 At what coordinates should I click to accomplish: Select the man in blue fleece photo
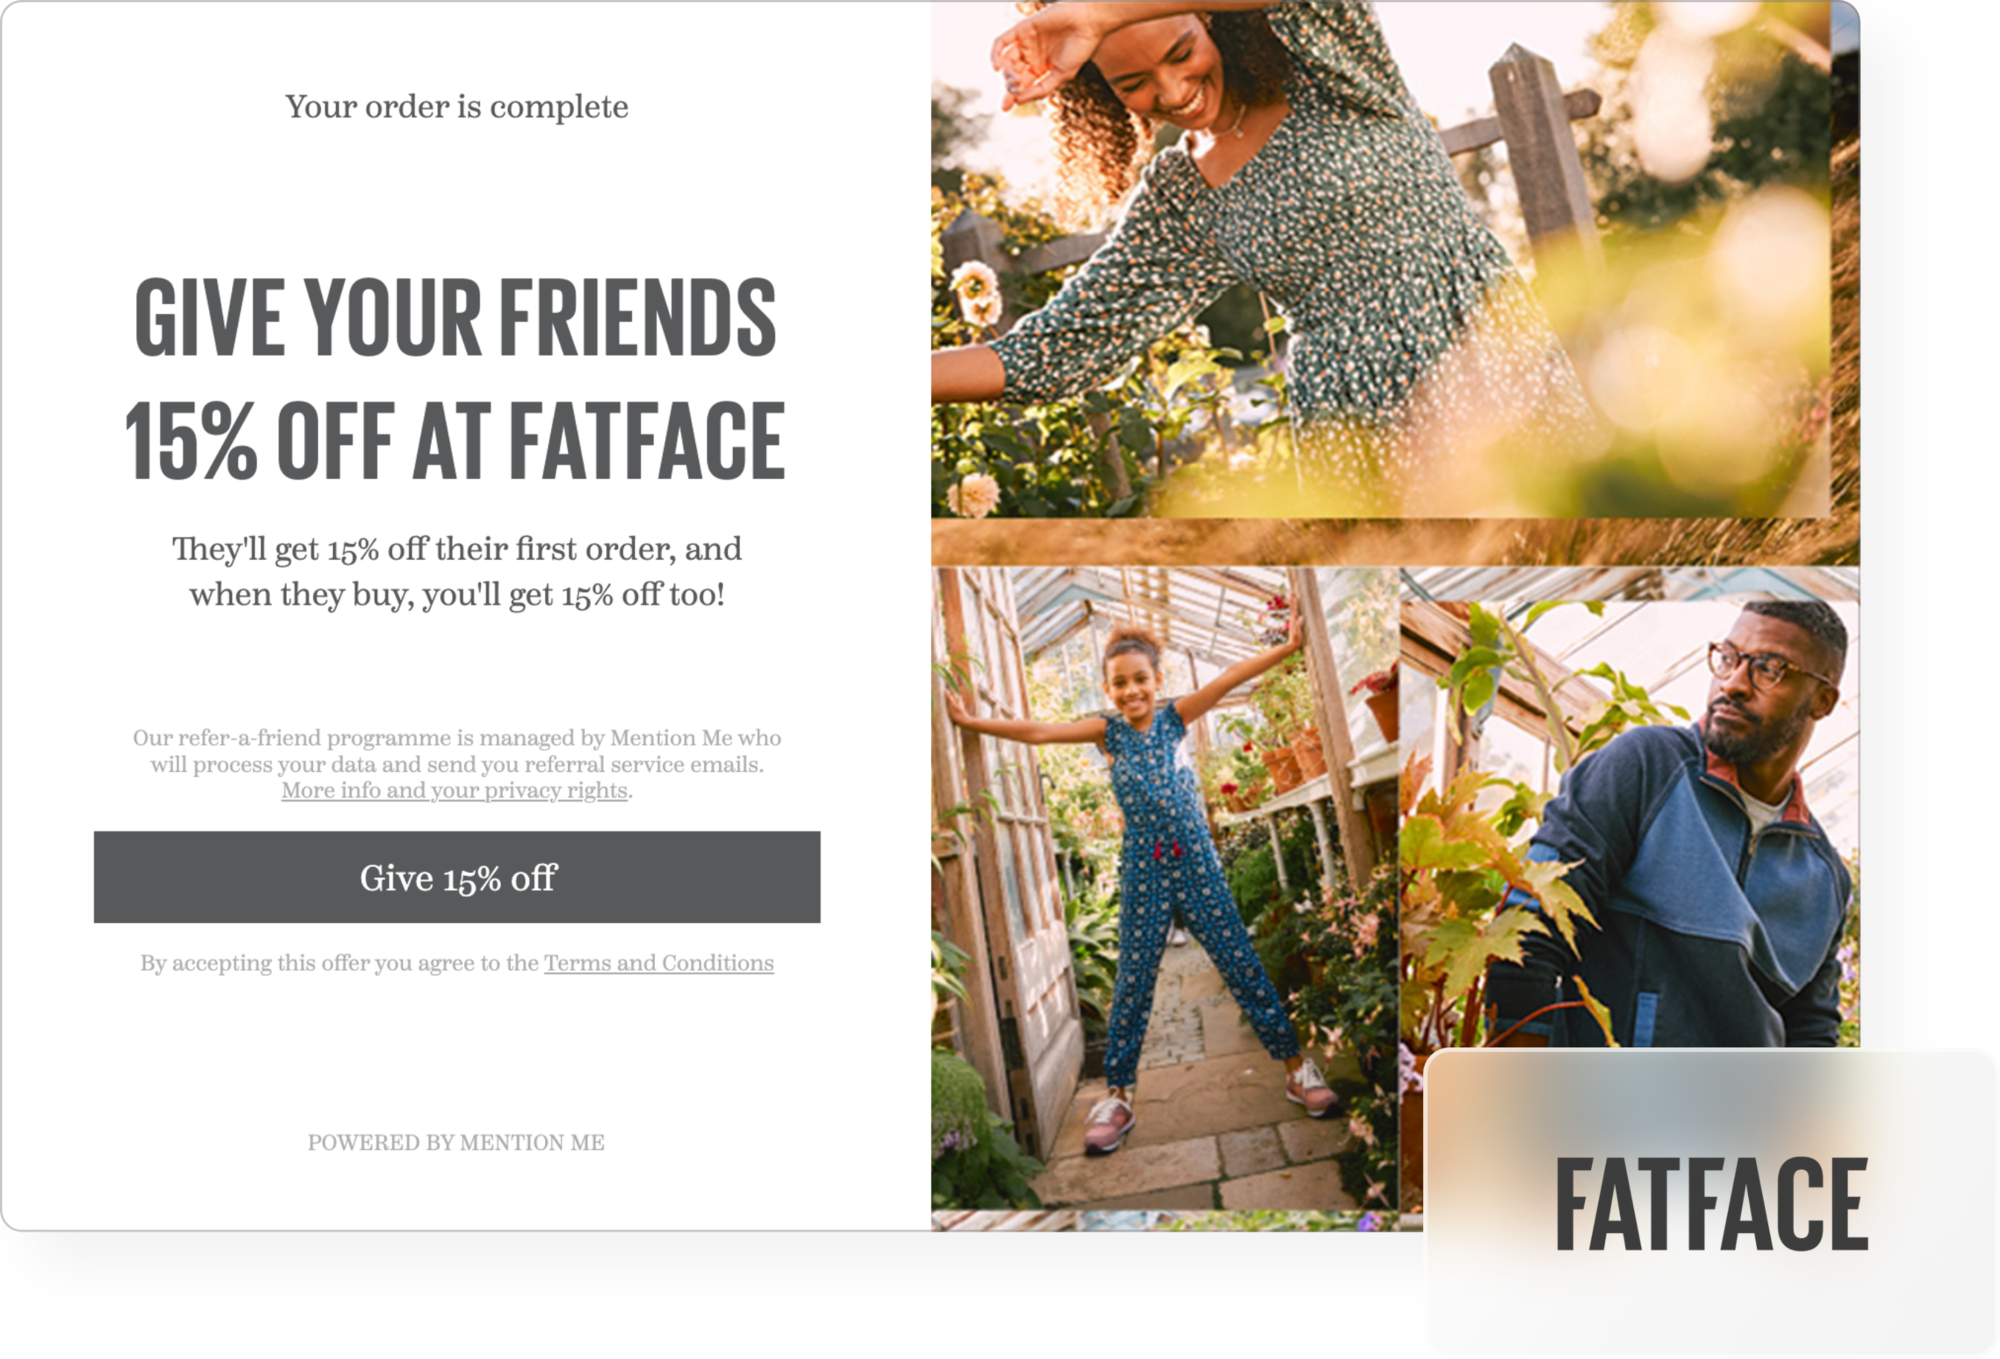point(1630,808)
